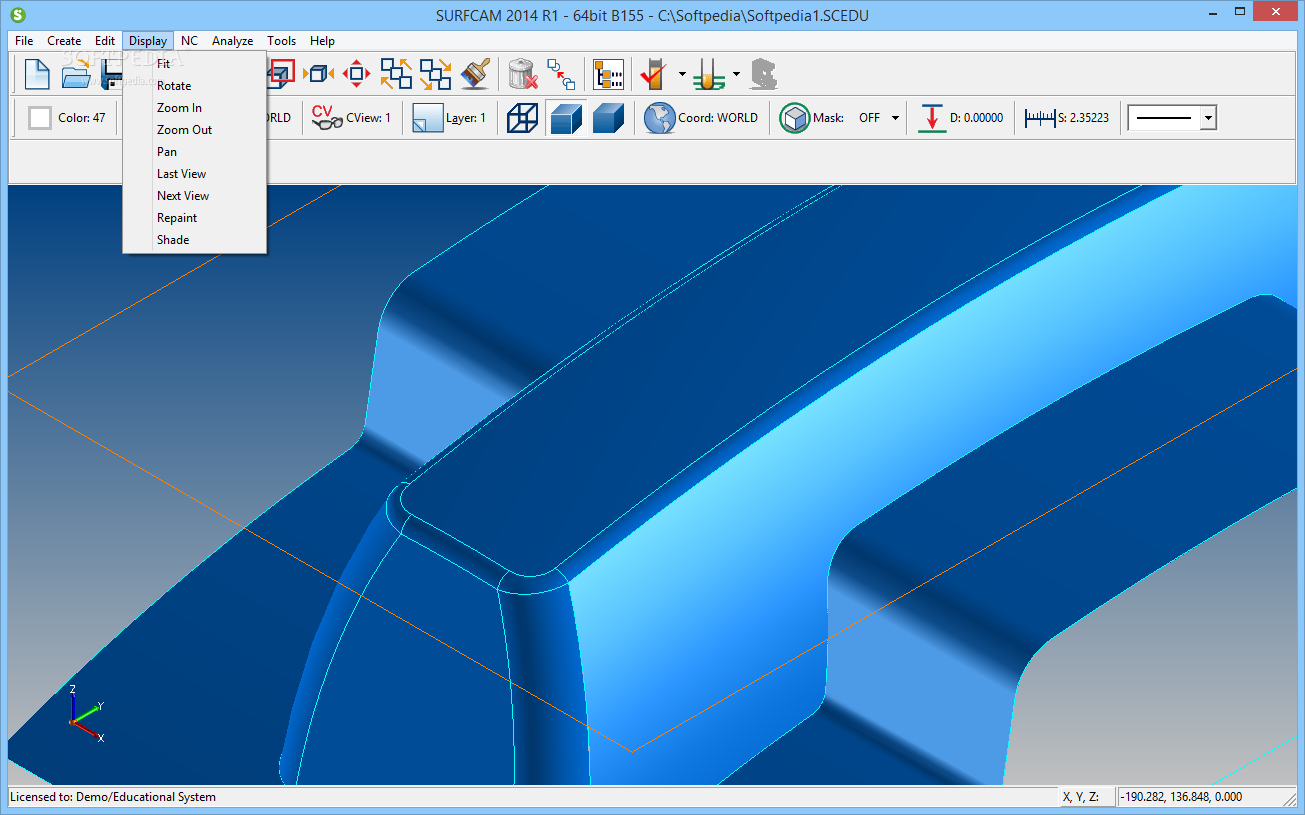
Task: Click the line style preview sample
Action: 1165,118
